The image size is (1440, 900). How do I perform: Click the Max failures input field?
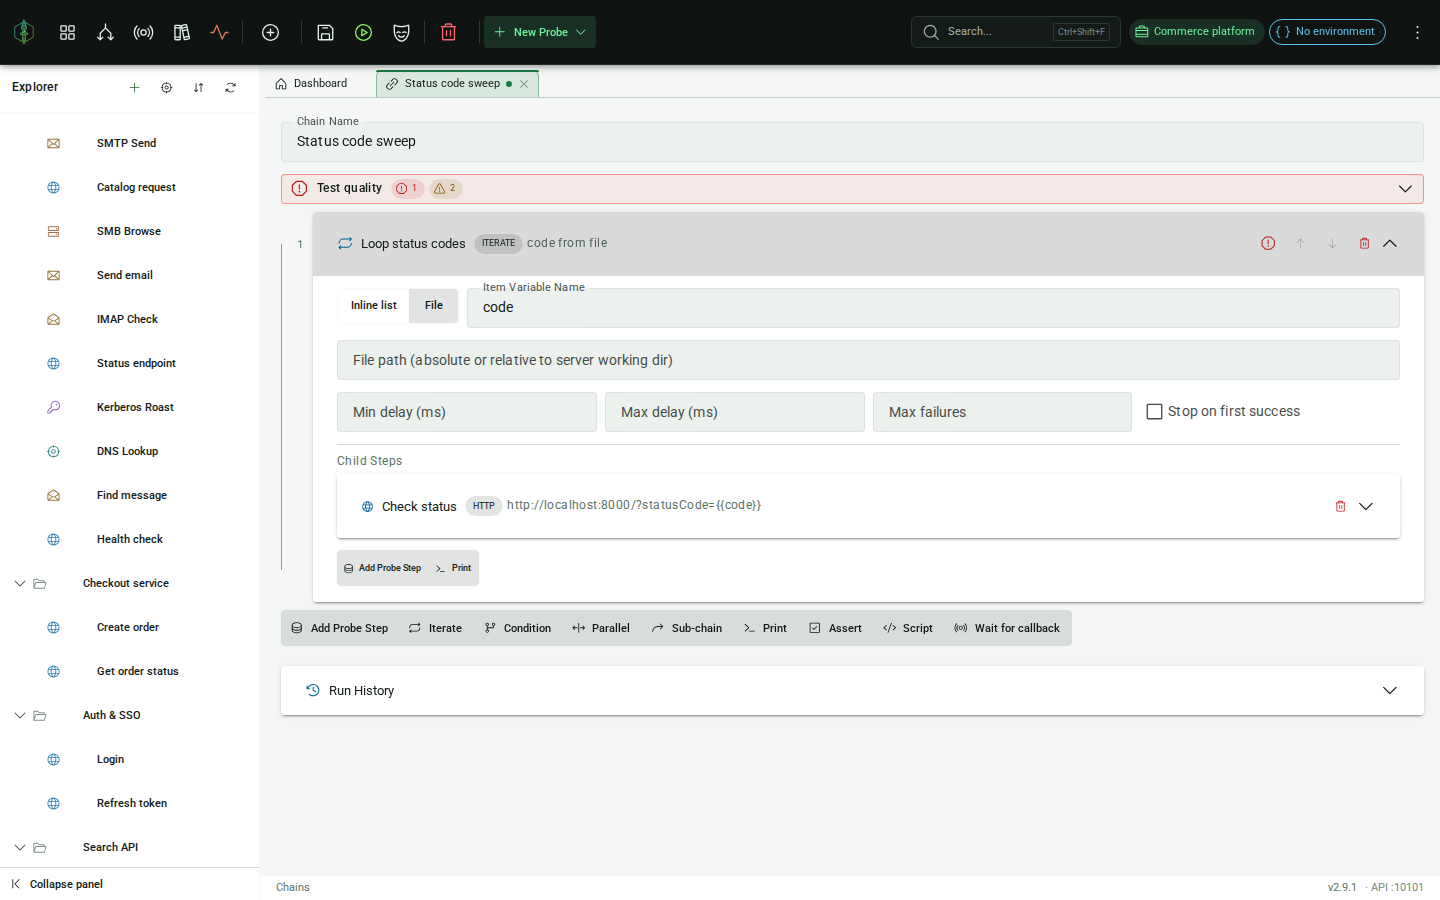coord(1002,412)
